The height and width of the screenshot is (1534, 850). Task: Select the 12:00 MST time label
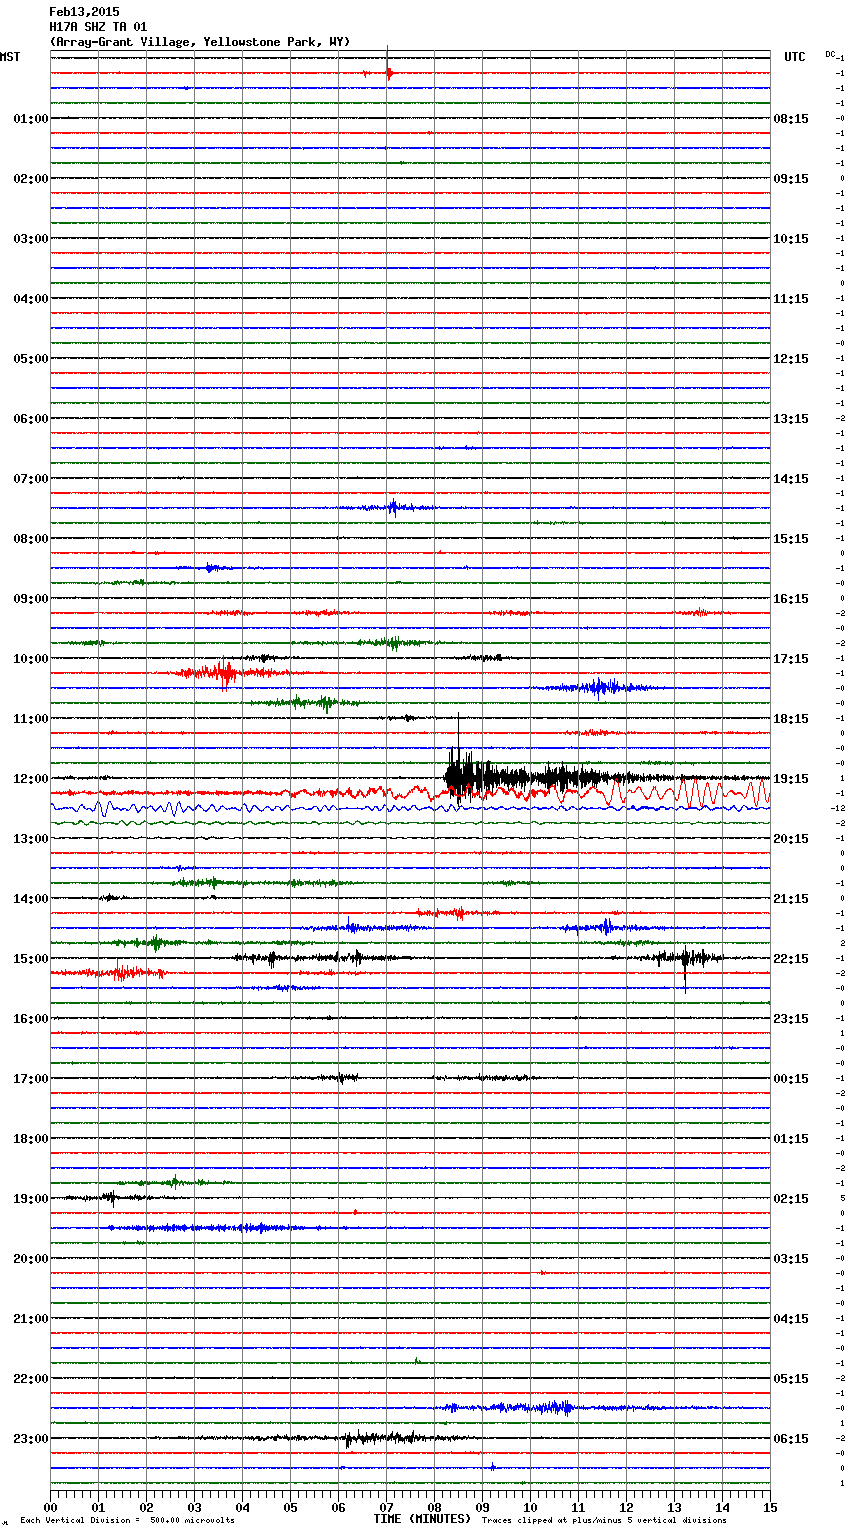[31, 779]
